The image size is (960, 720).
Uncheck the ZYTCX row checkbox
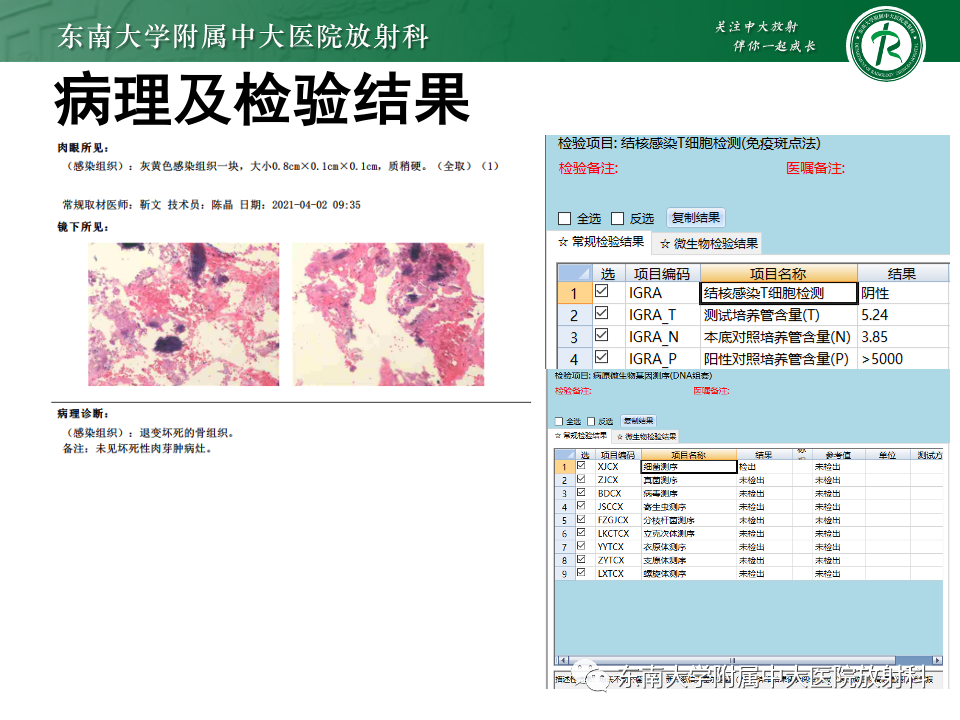coord(581,559)
